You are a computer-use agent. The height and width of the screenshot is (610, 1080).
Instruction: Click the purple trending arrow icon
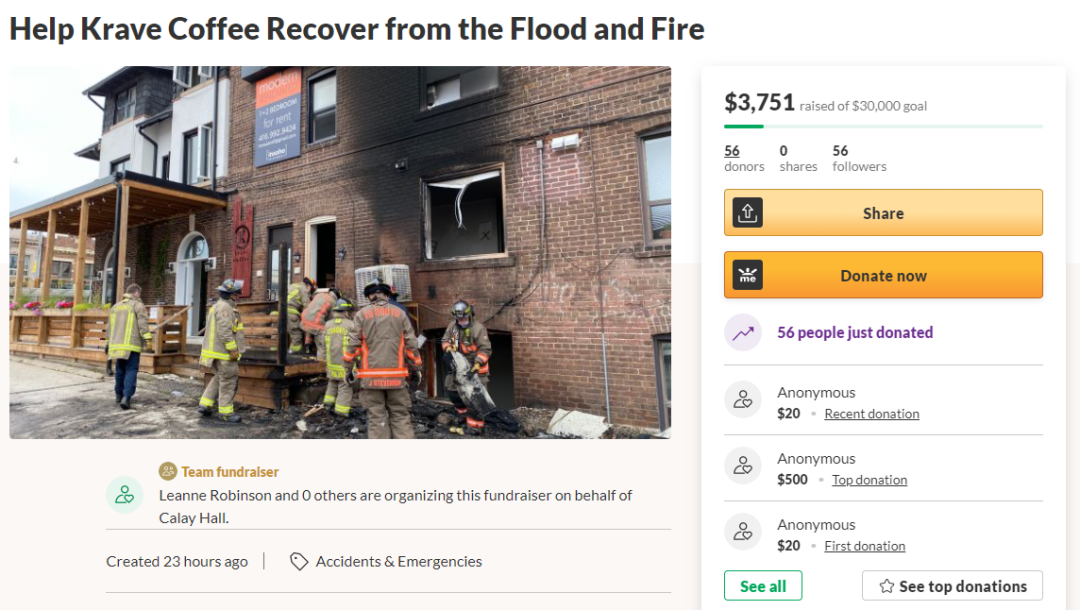[x=743, y=333]
